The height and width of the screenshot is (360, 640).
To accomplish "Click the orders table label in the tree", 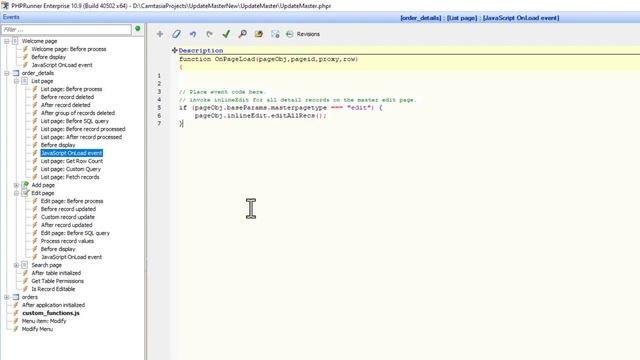I will click(x=29, y=297).
